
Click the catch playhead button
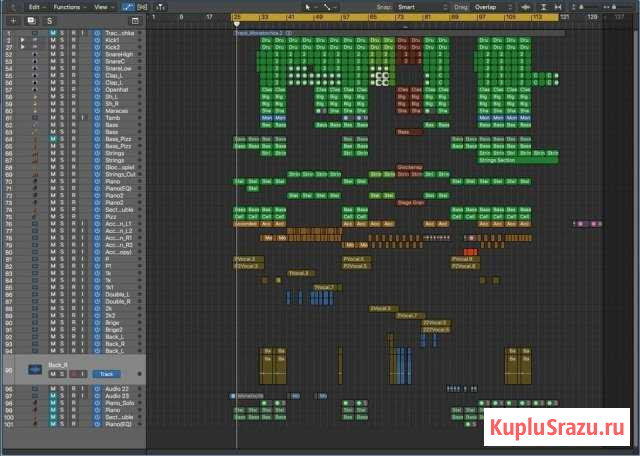(x=160, y=7)
